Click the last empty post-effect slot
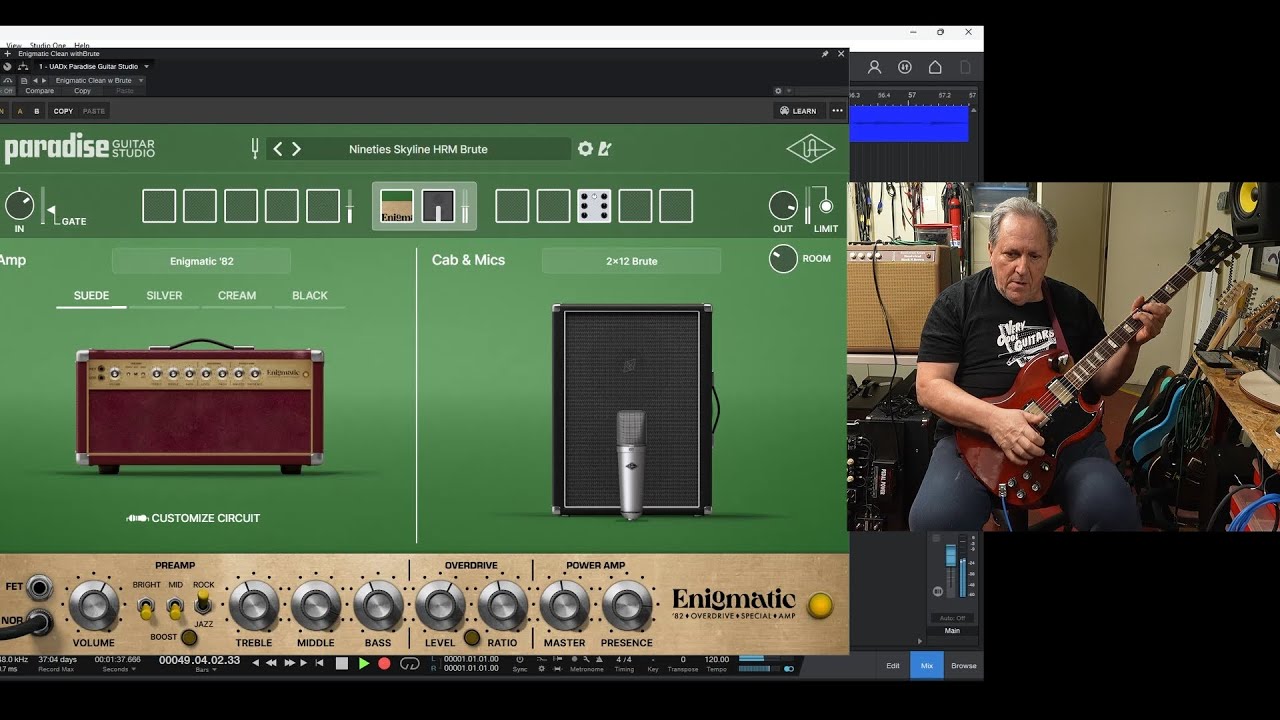Viewport: 1280px width, 720px height. tap(676, 206)
